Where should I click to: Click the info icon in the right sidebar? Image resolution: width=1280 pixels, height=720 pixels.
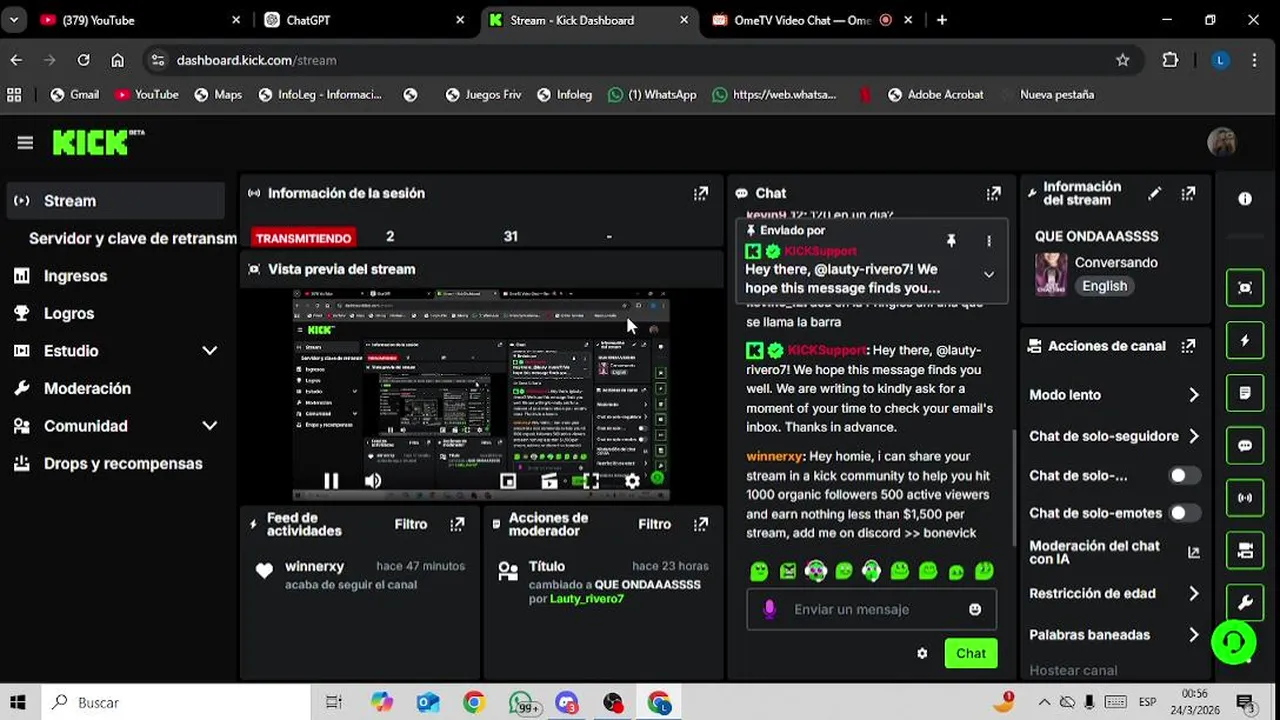coord(1245,199)
